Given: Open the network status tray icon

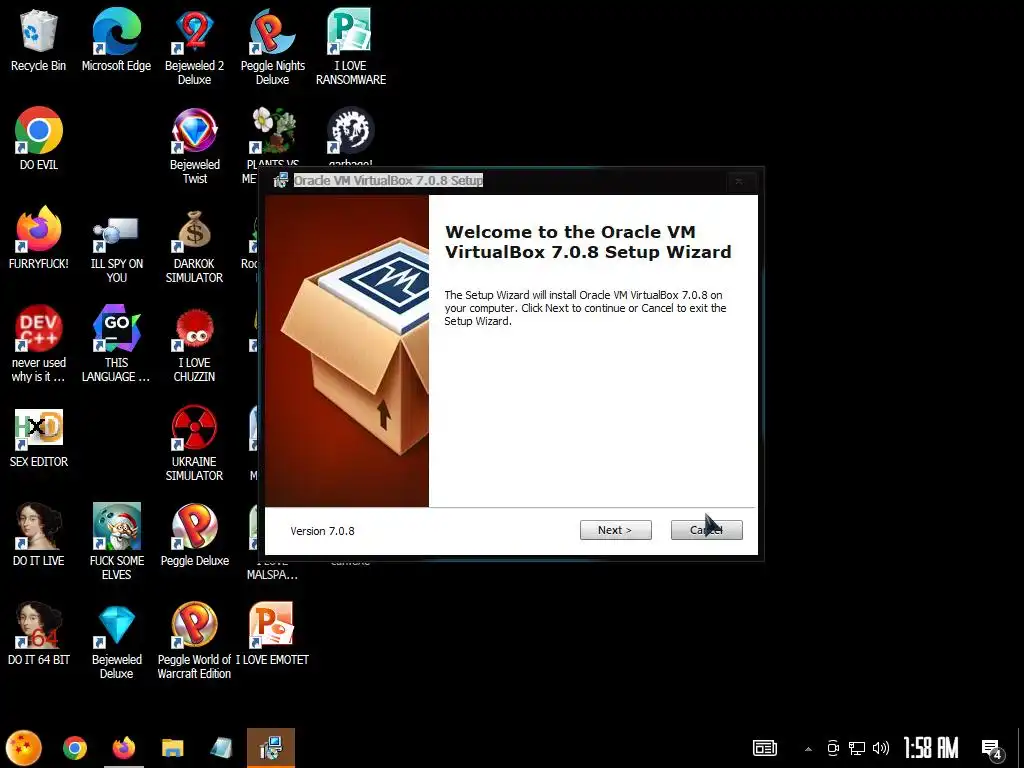Looking at the screenshot, I should click(x=857, y=748).
